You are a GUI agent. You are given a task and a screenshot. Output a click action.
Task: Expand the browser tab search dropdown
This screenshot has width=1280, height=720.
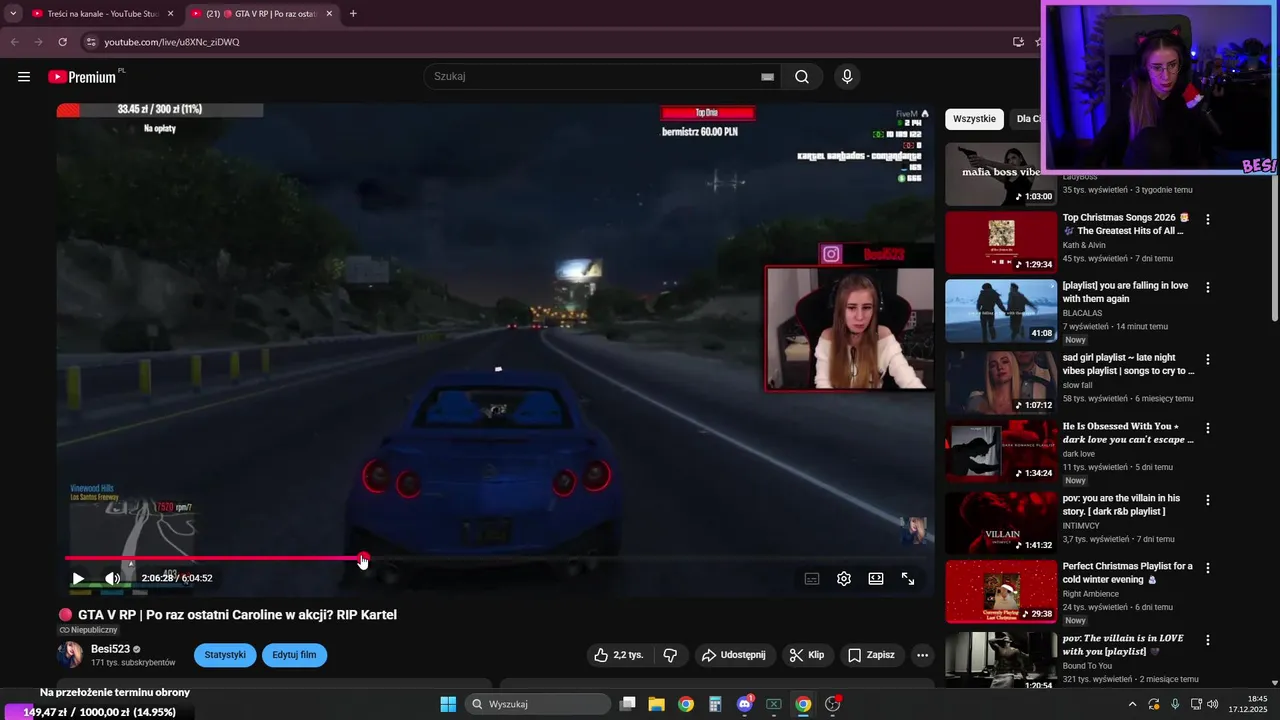coord(13,14)
